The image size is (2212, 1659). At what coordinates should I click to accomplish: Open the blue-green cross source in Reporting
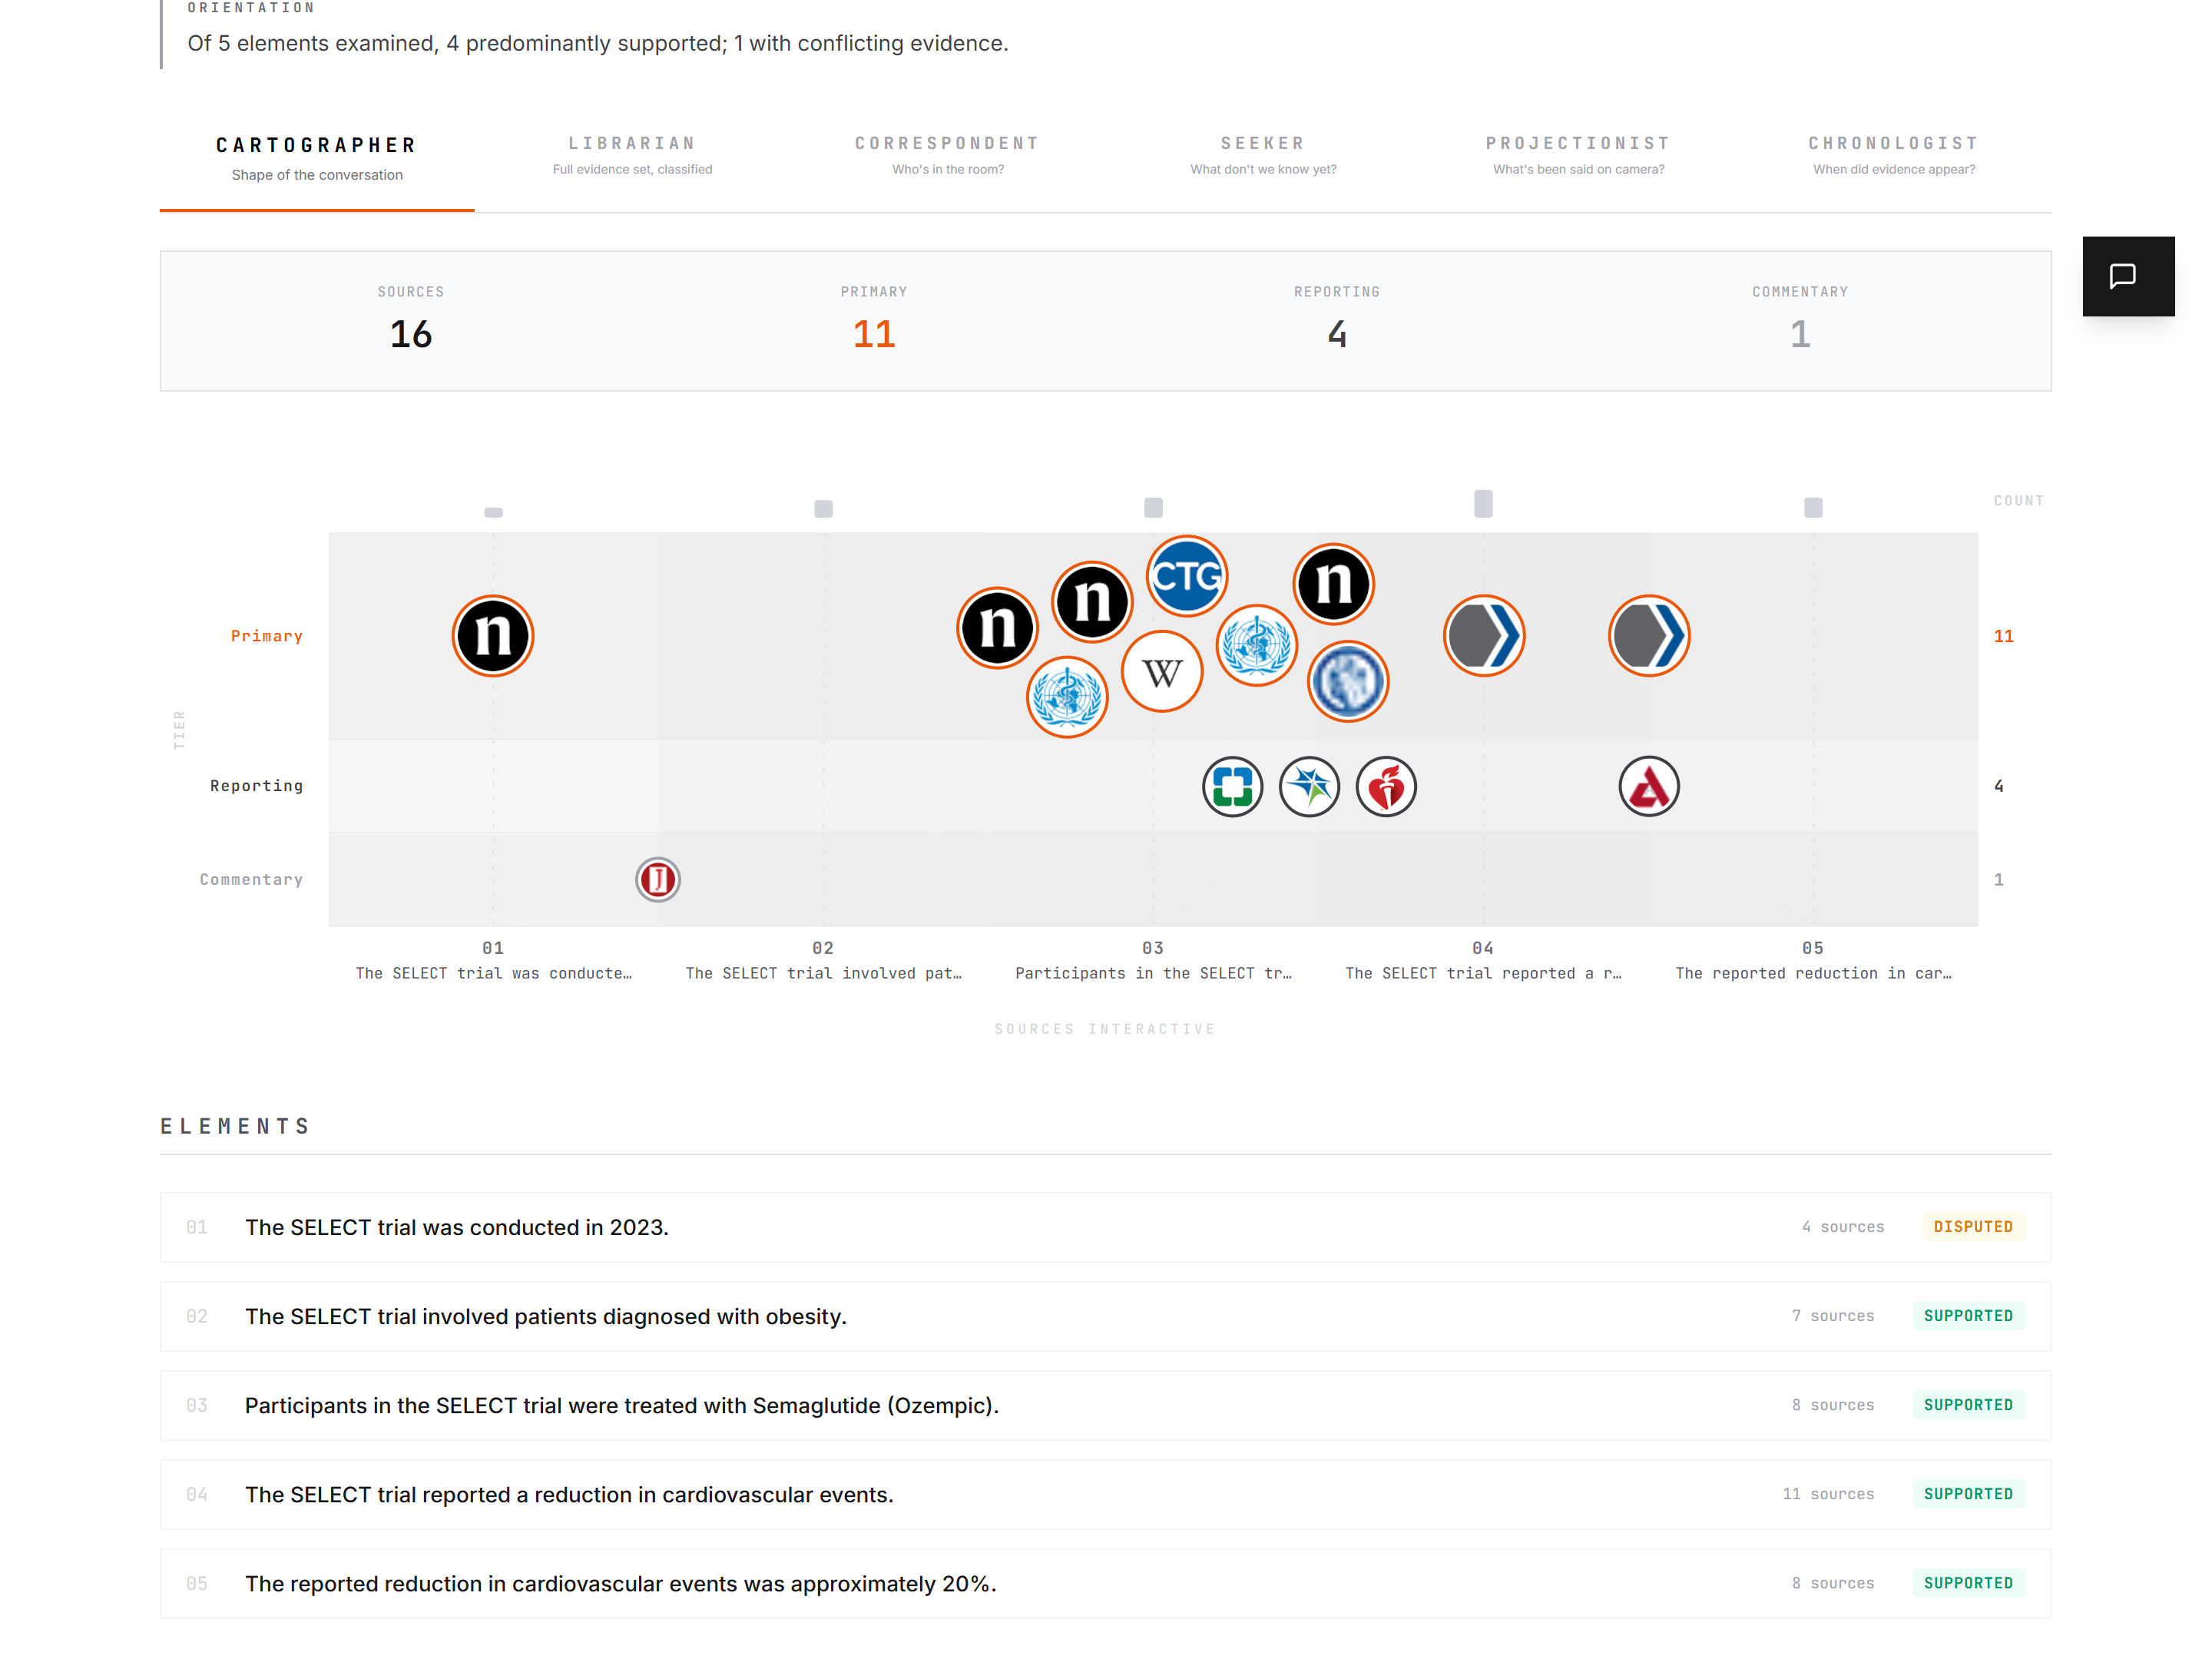tap(1232, 787)
